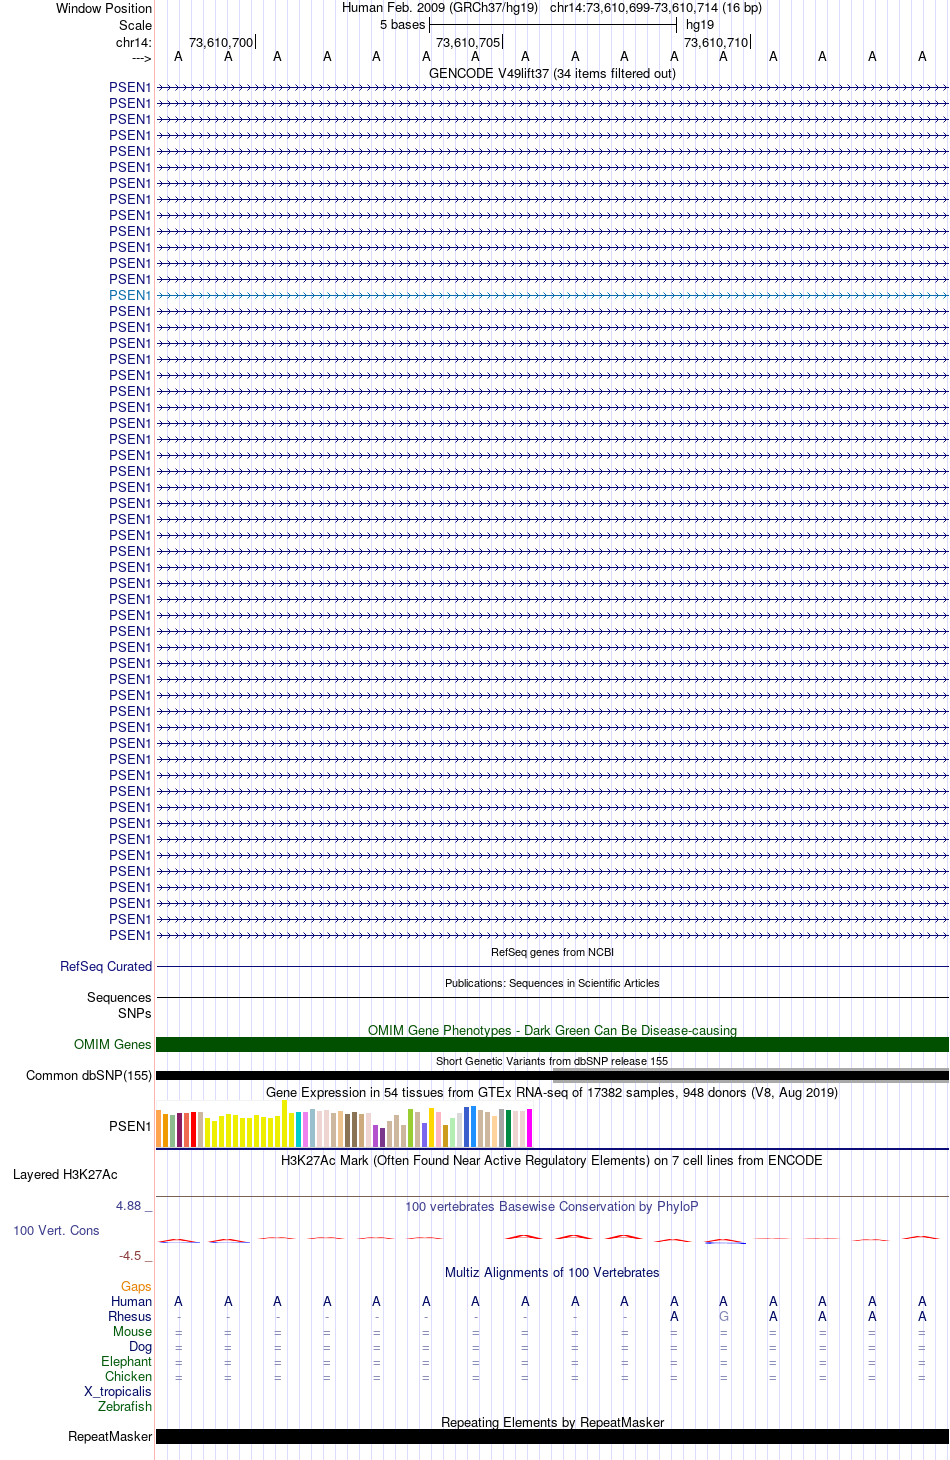Click the magenta bar ending the GTEx chart

coord(529,1128)
